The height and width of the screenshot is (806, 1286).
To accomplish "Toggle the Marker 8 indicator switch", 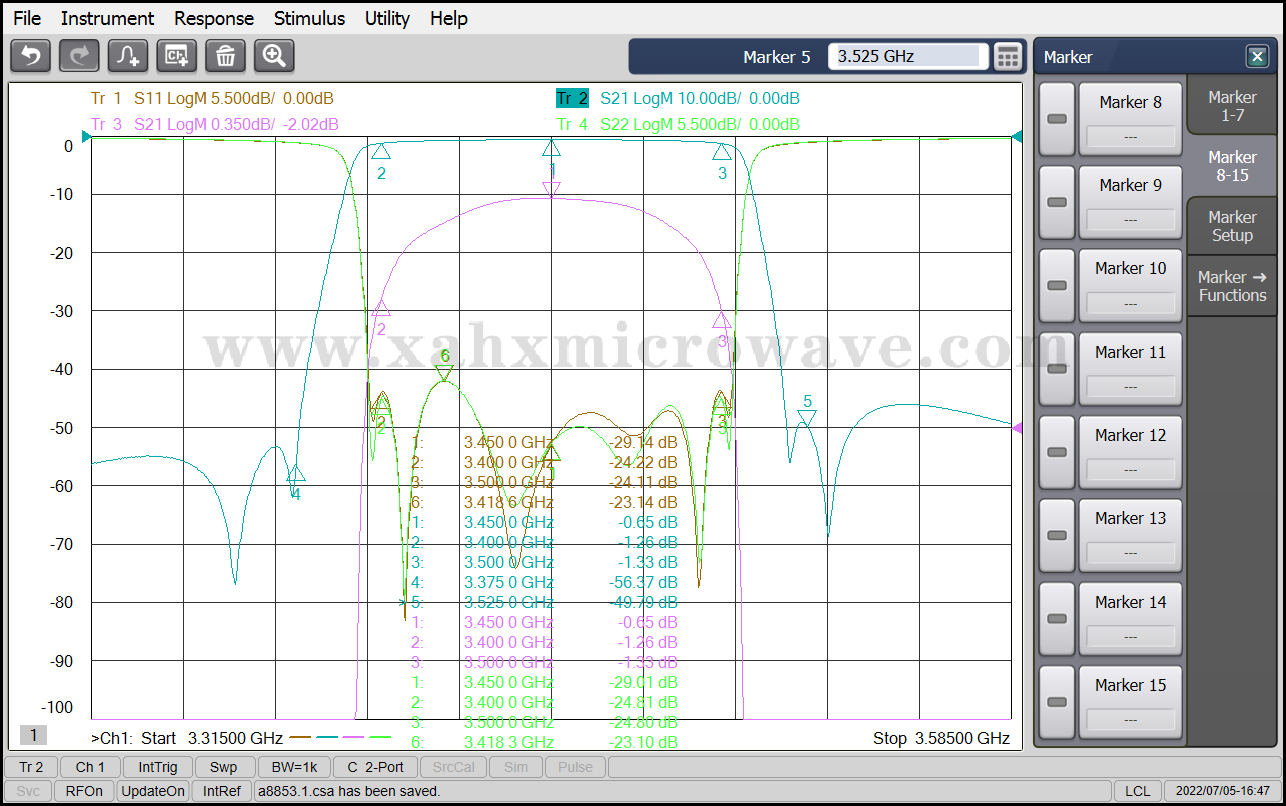I will click(1056, 119).
